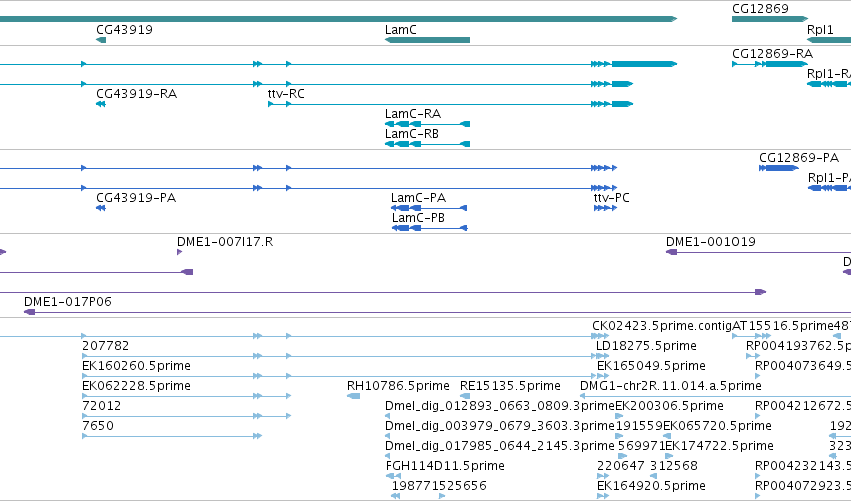
Task: Select the 72012 EST label
Action: 101,406
